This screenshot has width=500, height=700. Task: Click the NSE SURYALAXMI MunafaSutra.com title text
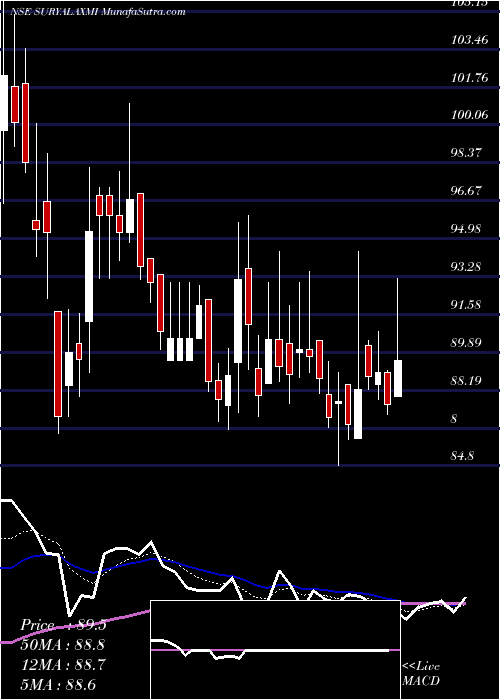point(98,12)
